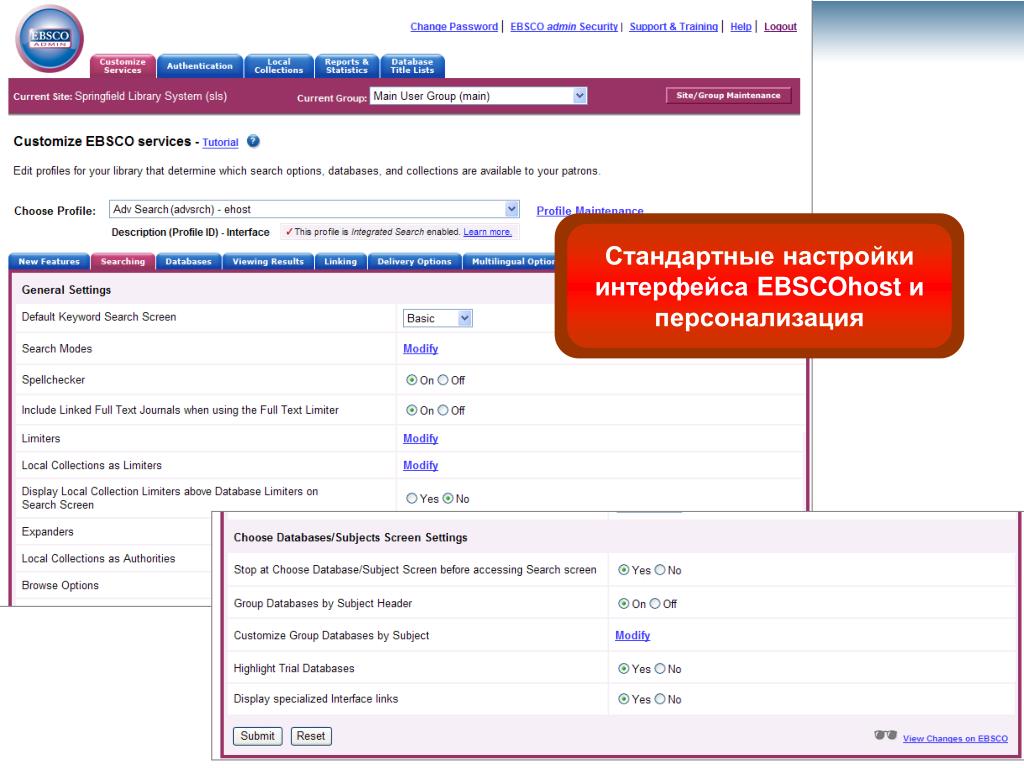Click the glasses icon beside View Changes

pyautogui.click(x=885, y=735)
